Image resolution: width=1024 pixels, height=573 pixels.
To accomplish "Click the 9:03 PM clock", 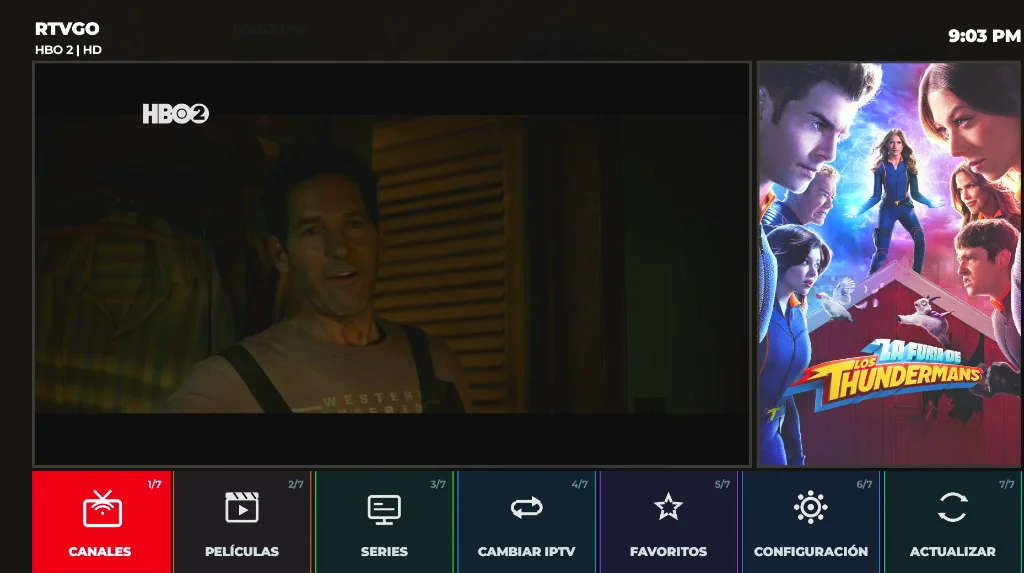I will (984, 36).
